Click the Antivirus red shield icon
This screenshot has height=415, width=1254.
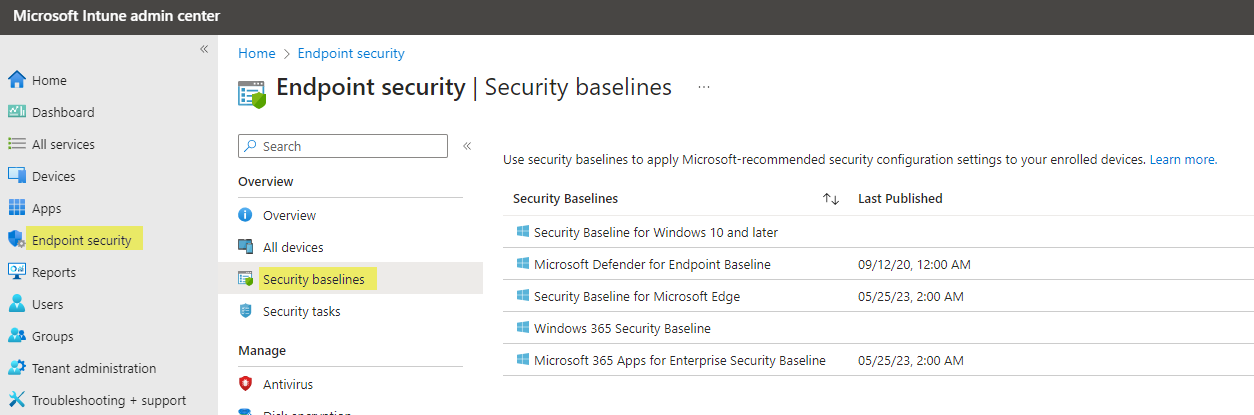(x=246, y=384)
